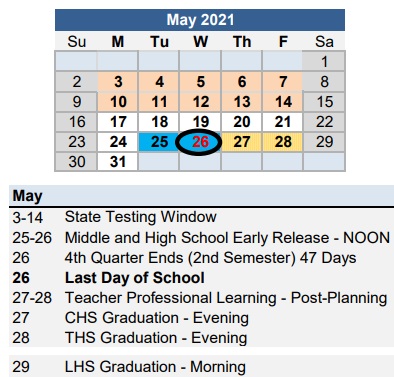Select the circled date 26
394x377 pixels.
coord(199,142)
